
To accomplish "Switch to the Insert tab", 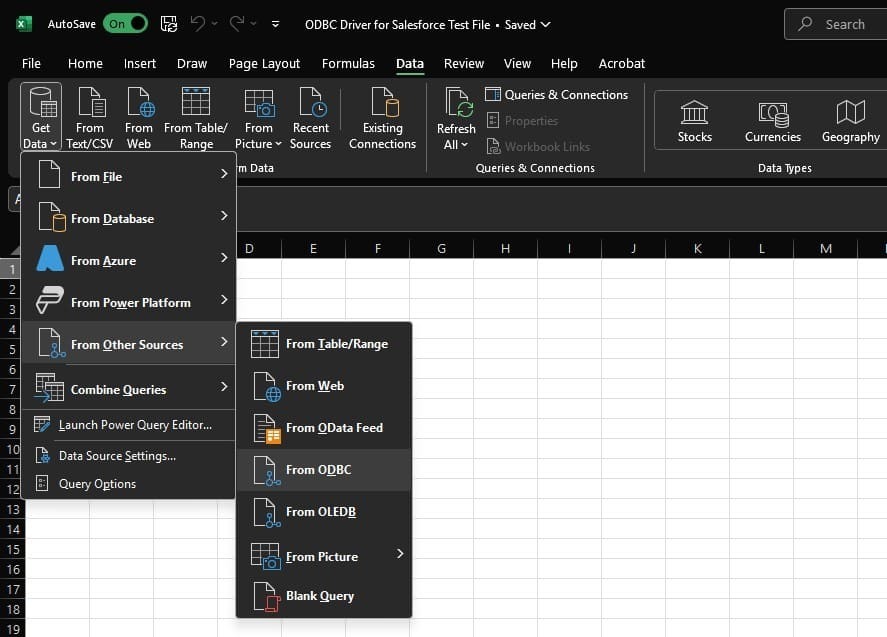I will coord(140,63).
